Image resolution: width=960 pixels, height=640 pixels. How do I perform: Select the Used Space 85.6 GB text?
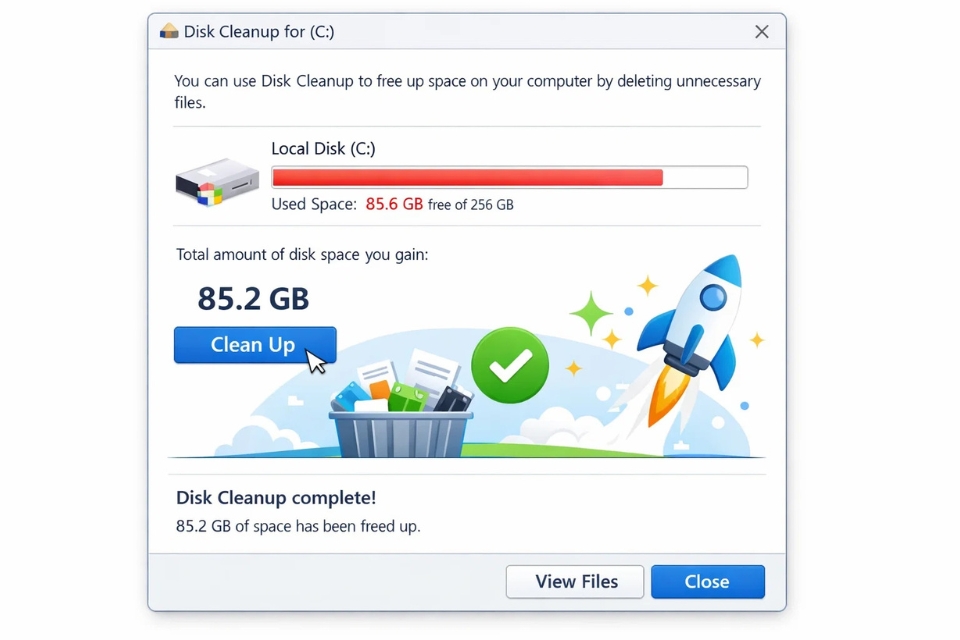click(x=392, y=204)
